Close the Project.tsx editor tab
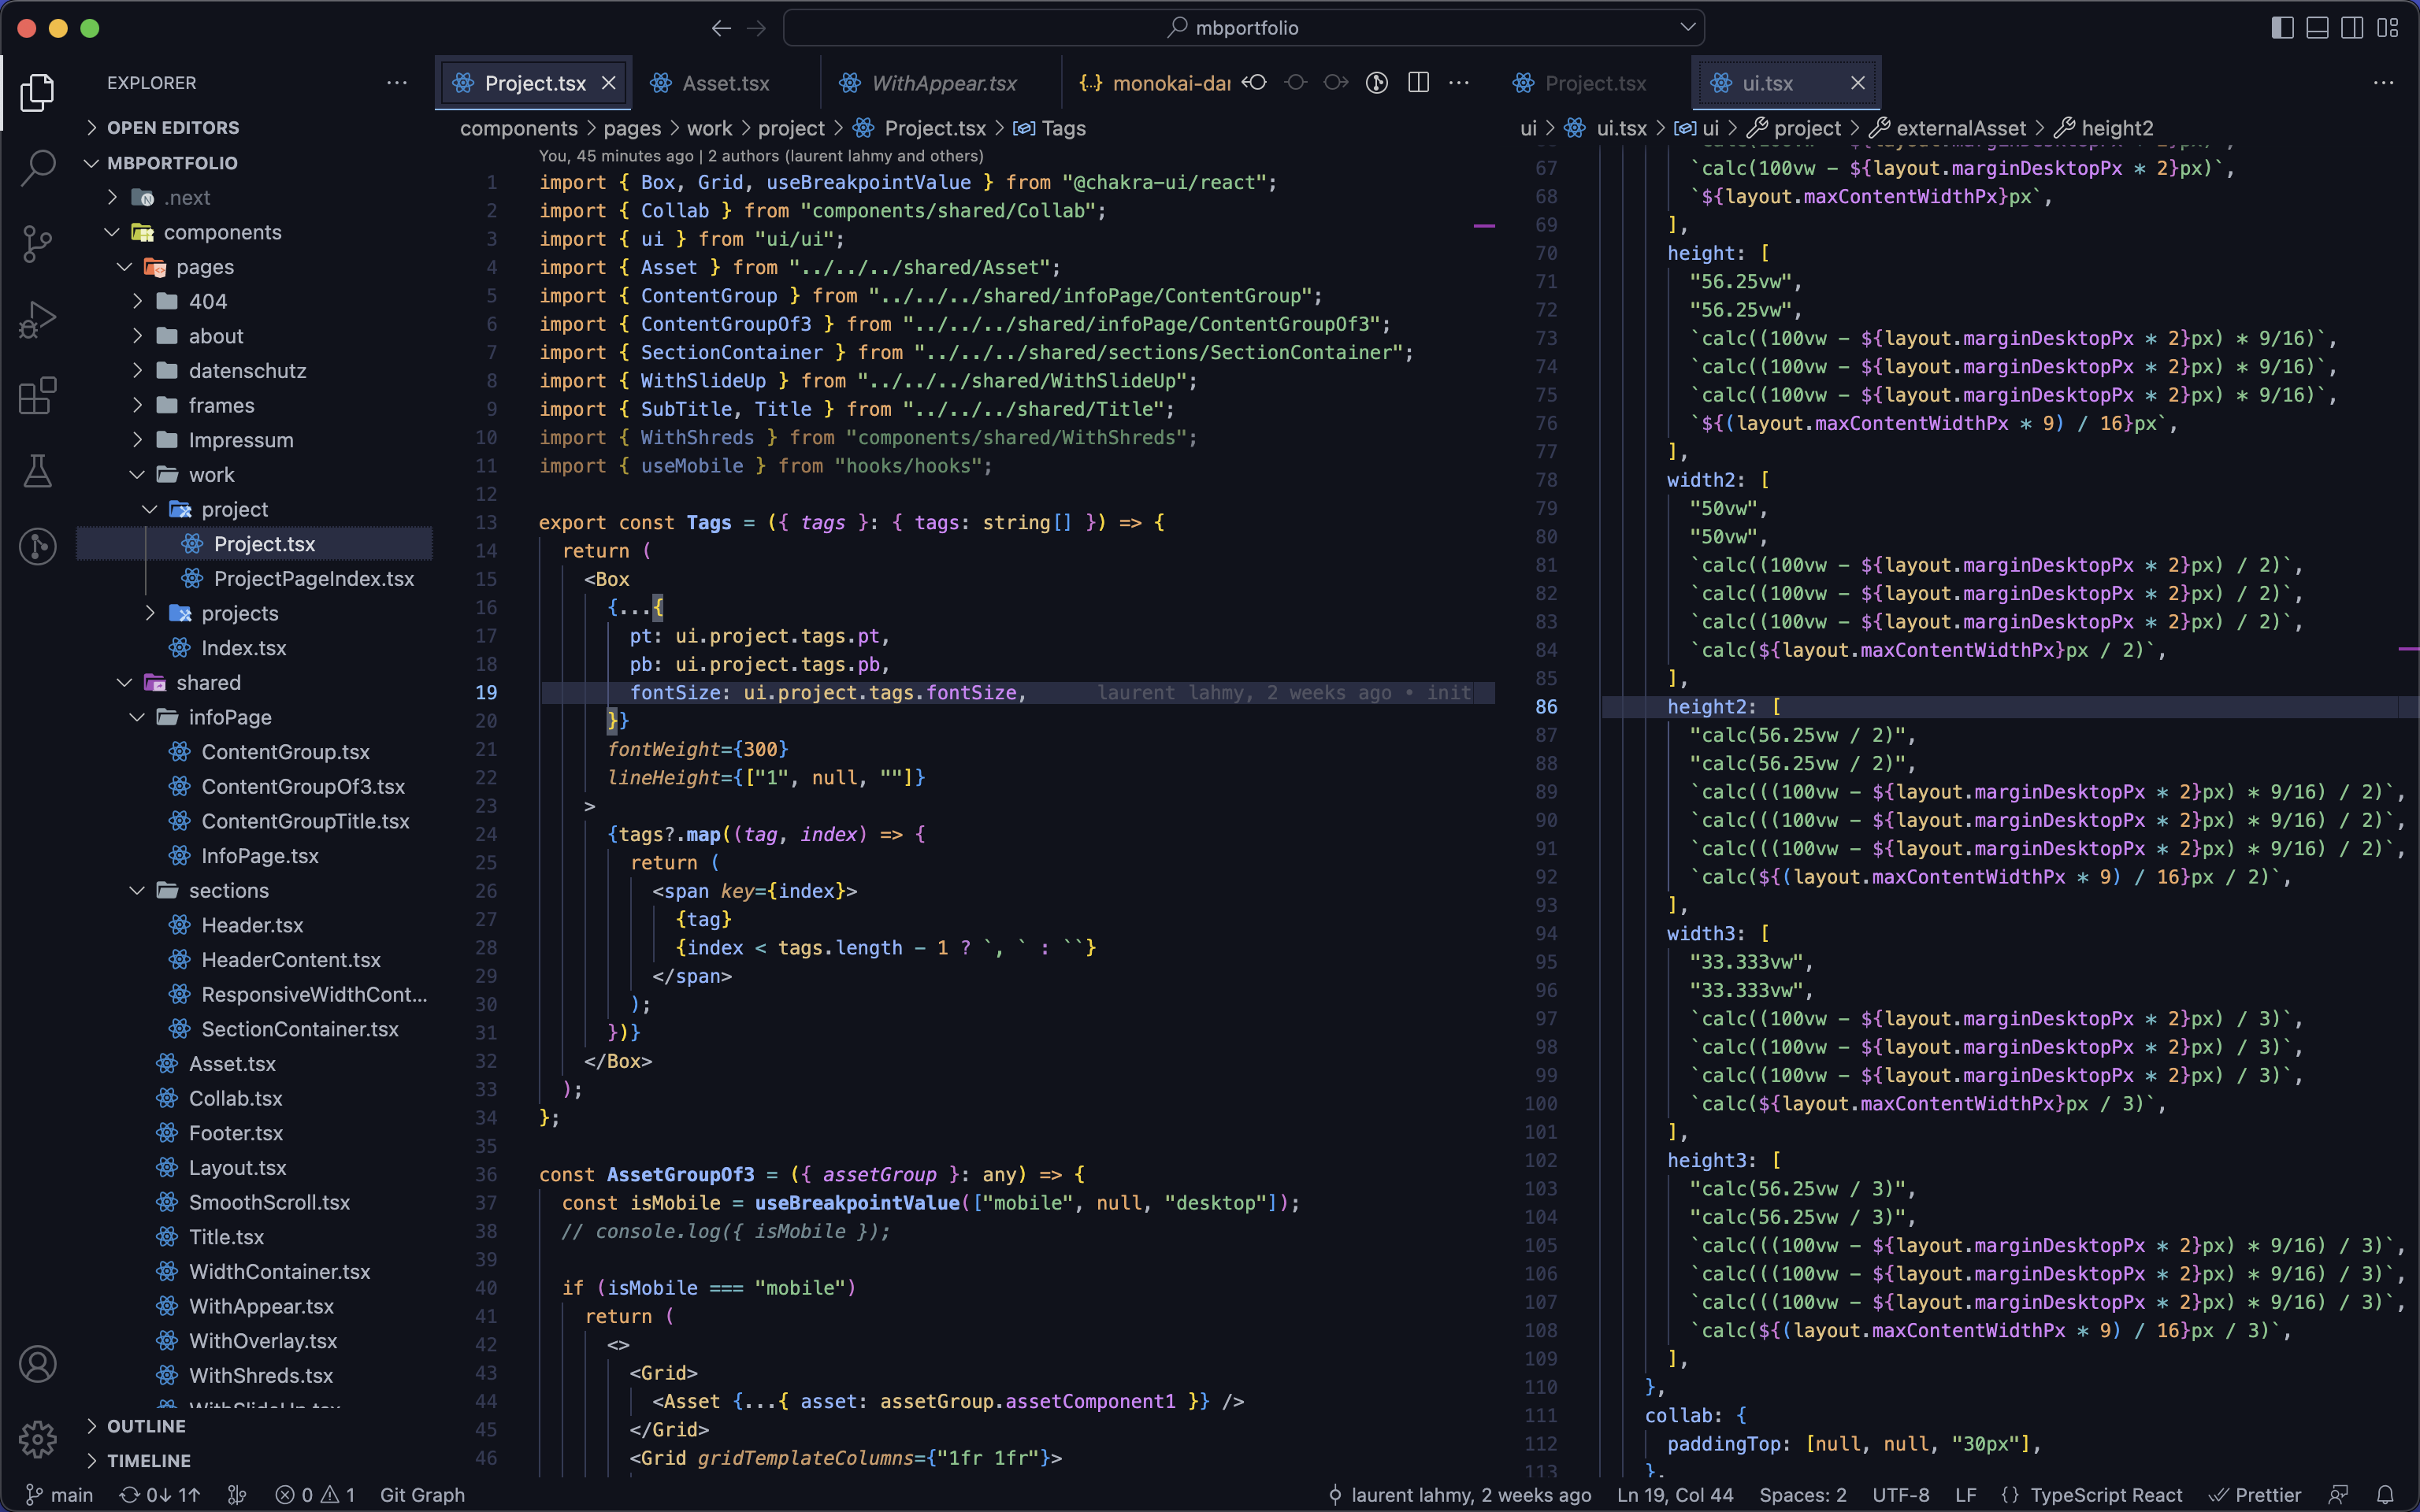This screenshot has height=1512, width=2420. point(608,83)
